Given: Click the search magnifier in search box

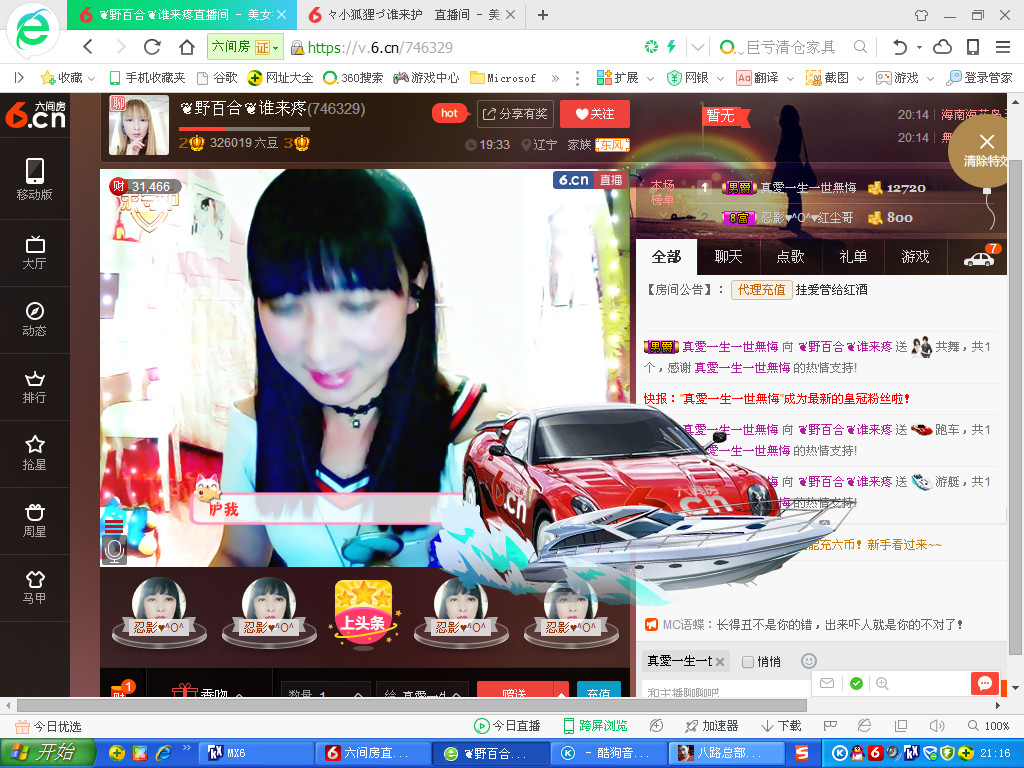Looking at the screenshot, I should pos(861,47).
